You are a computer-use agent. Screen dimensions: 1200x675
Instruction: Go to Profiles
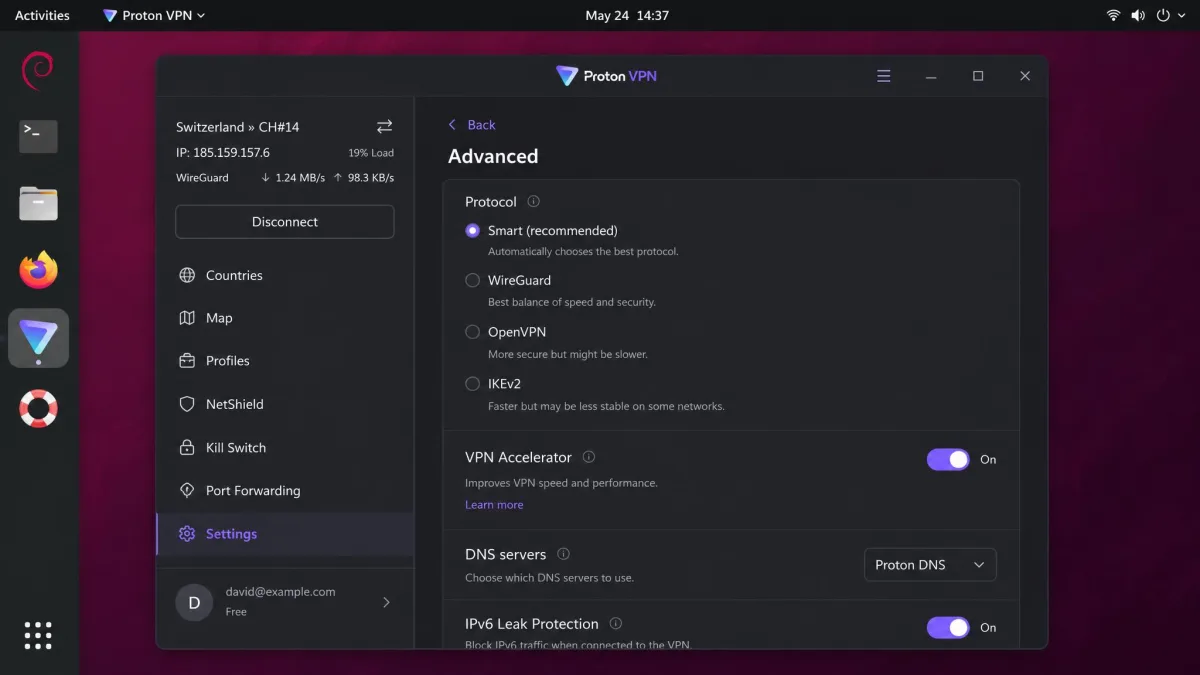tap(285, 361)
